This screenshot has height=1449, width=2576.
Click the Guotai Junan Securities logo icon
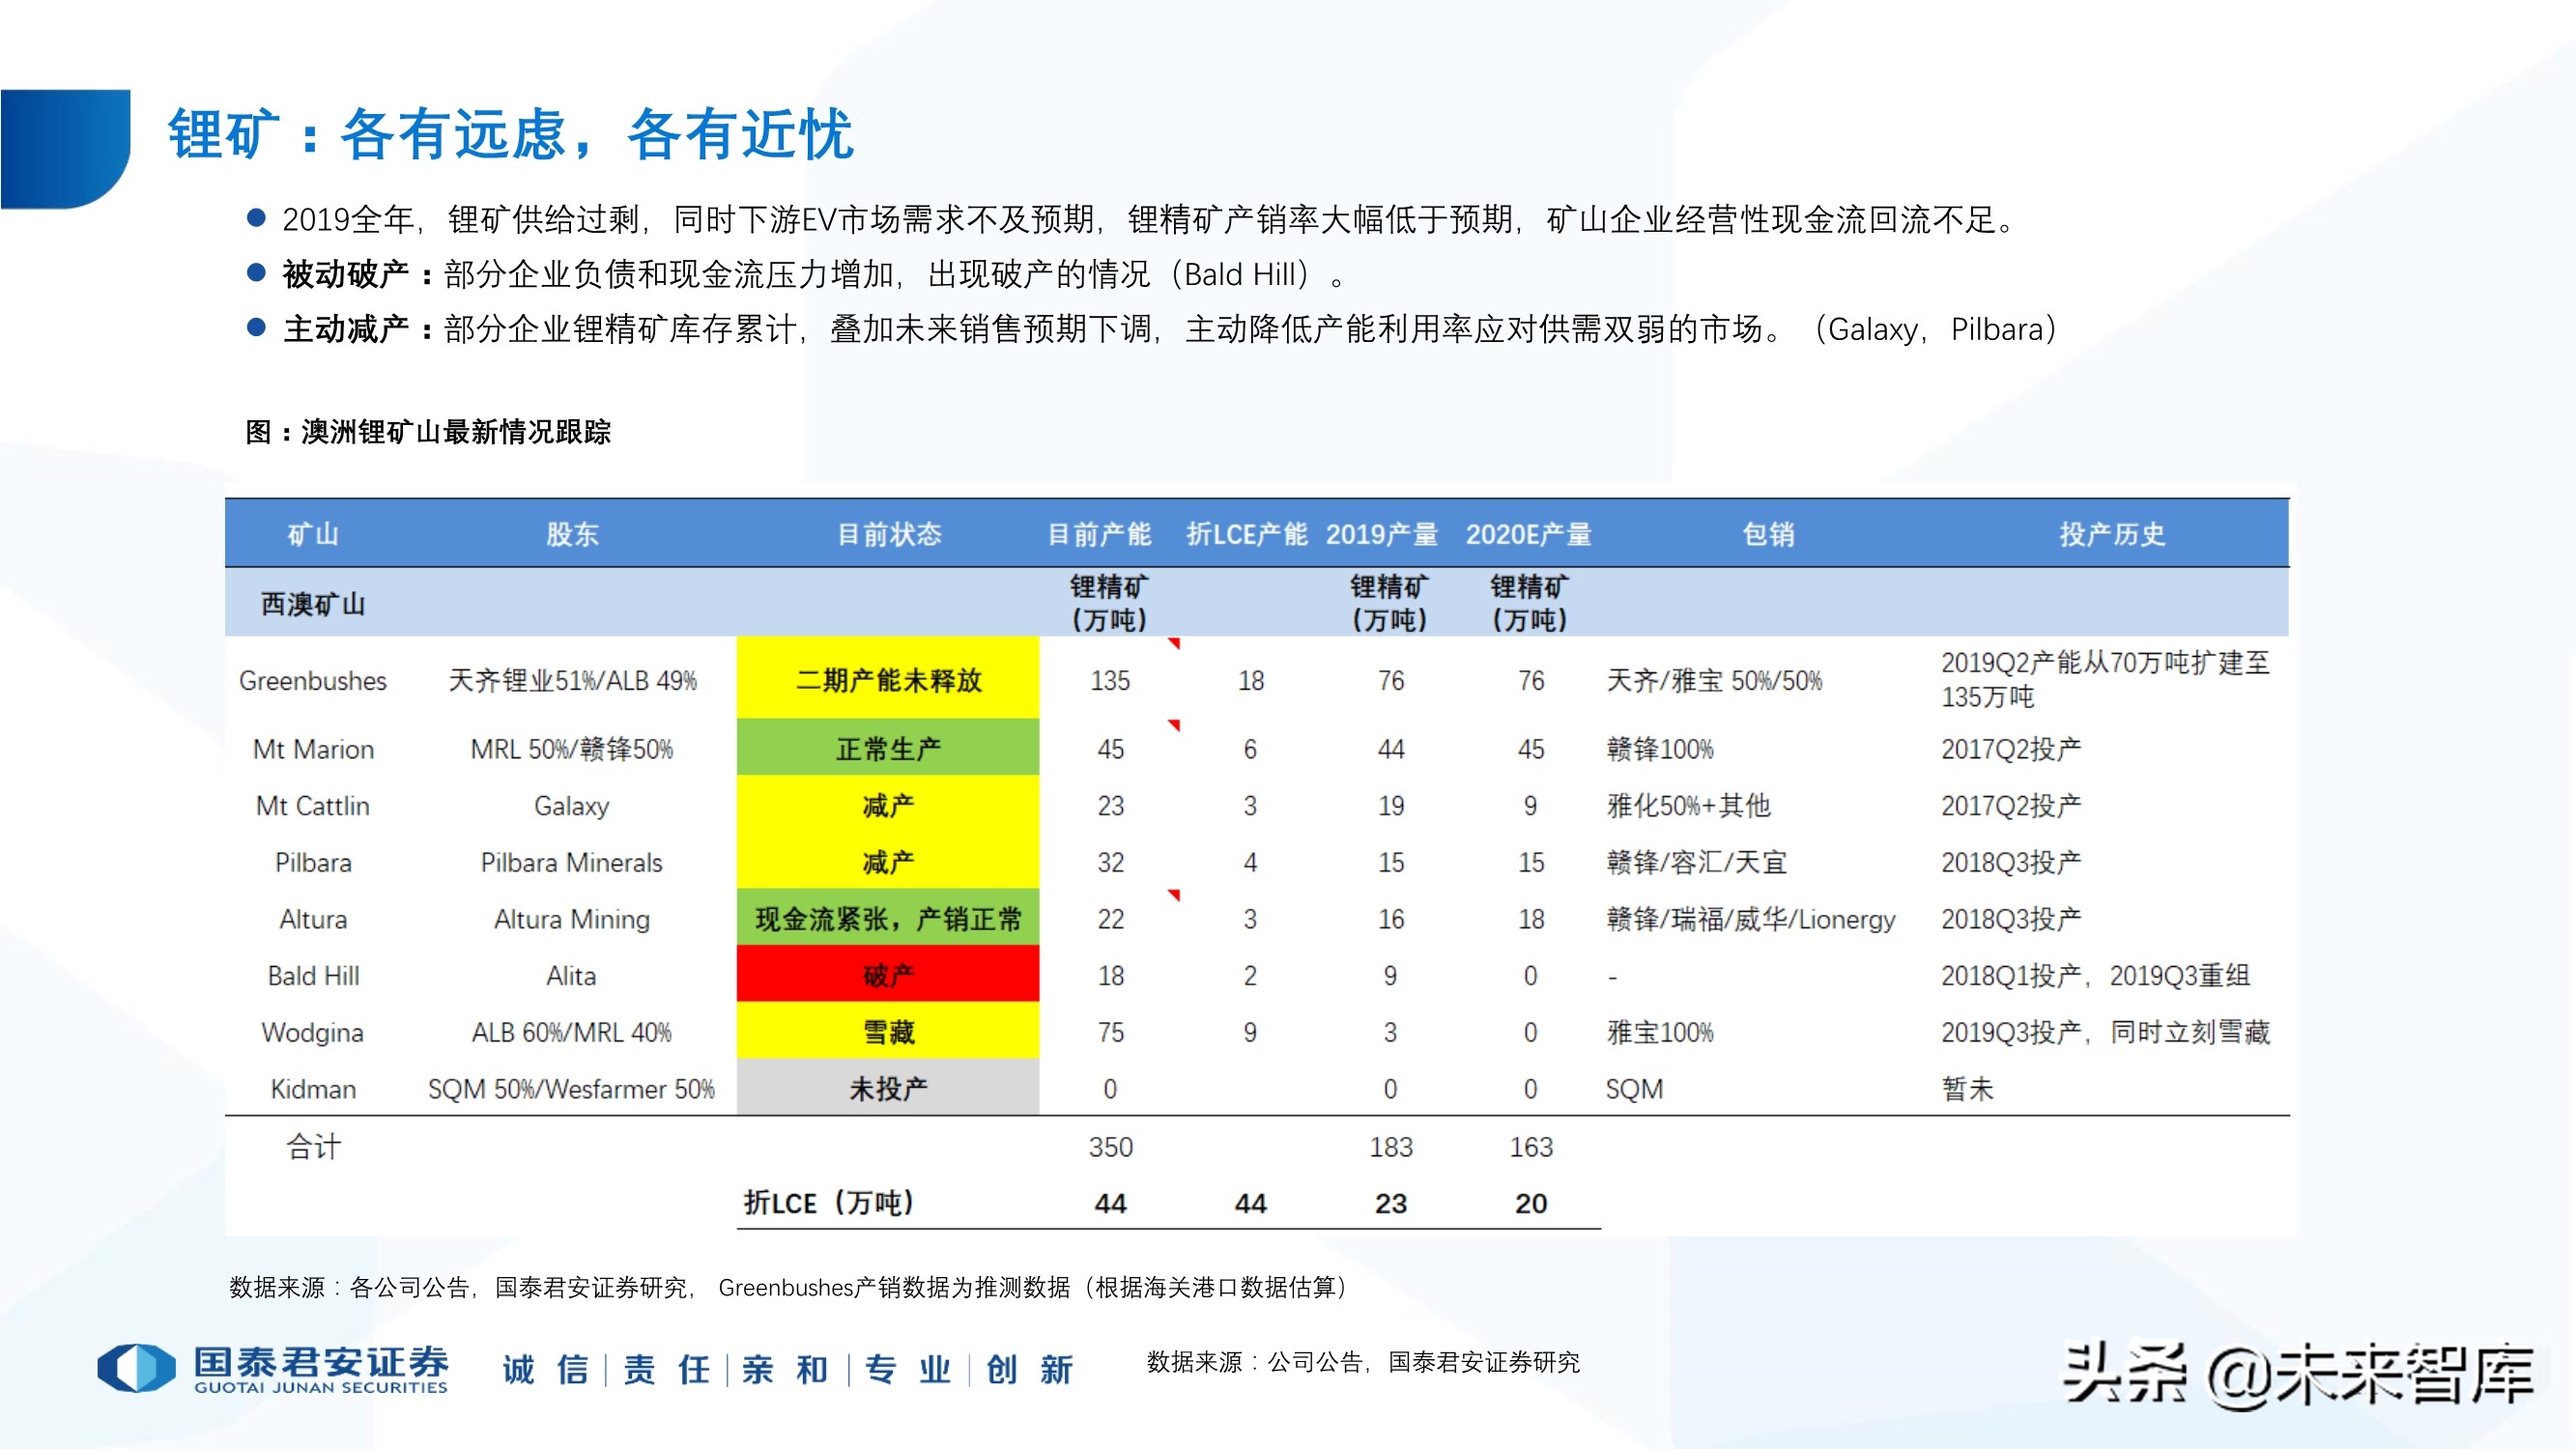pyautogui.click(x=136, y=1367)
